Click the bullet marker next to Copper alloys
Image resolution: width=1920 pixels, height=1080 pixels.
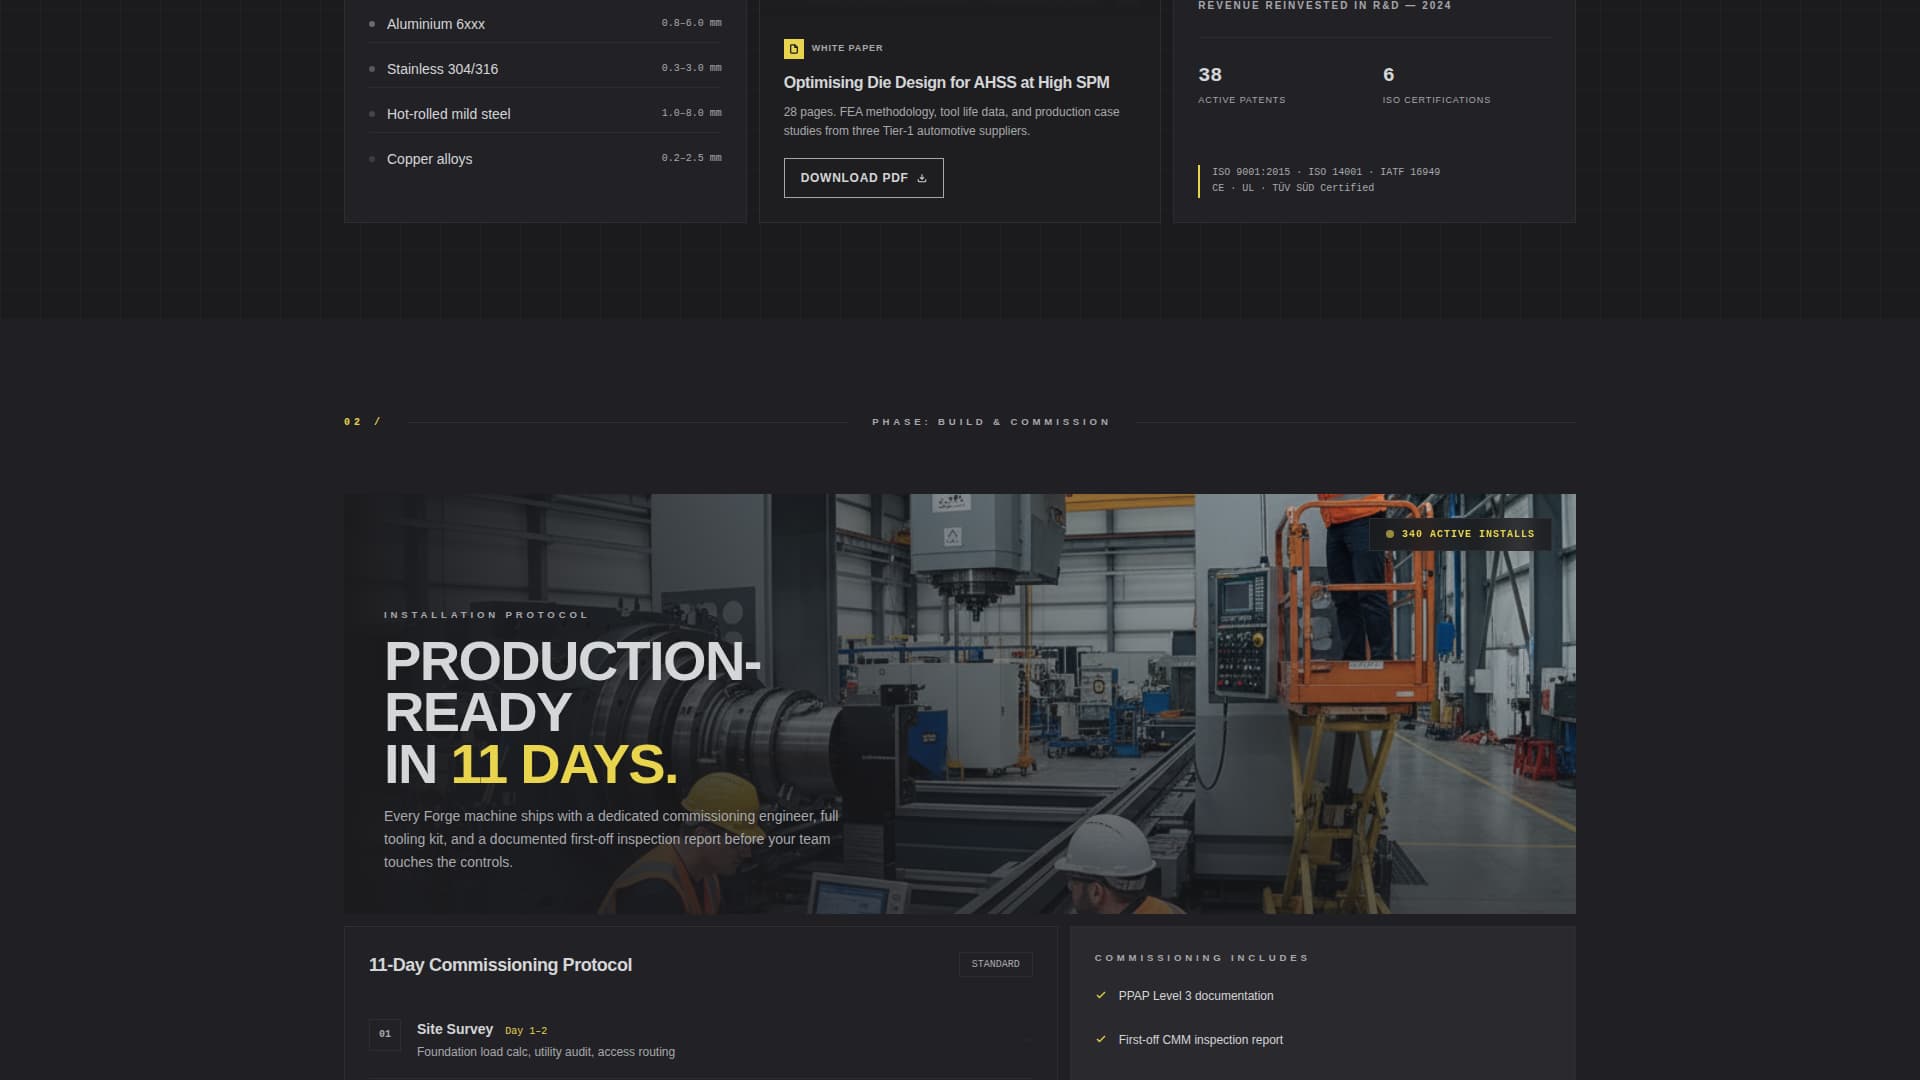373,158
